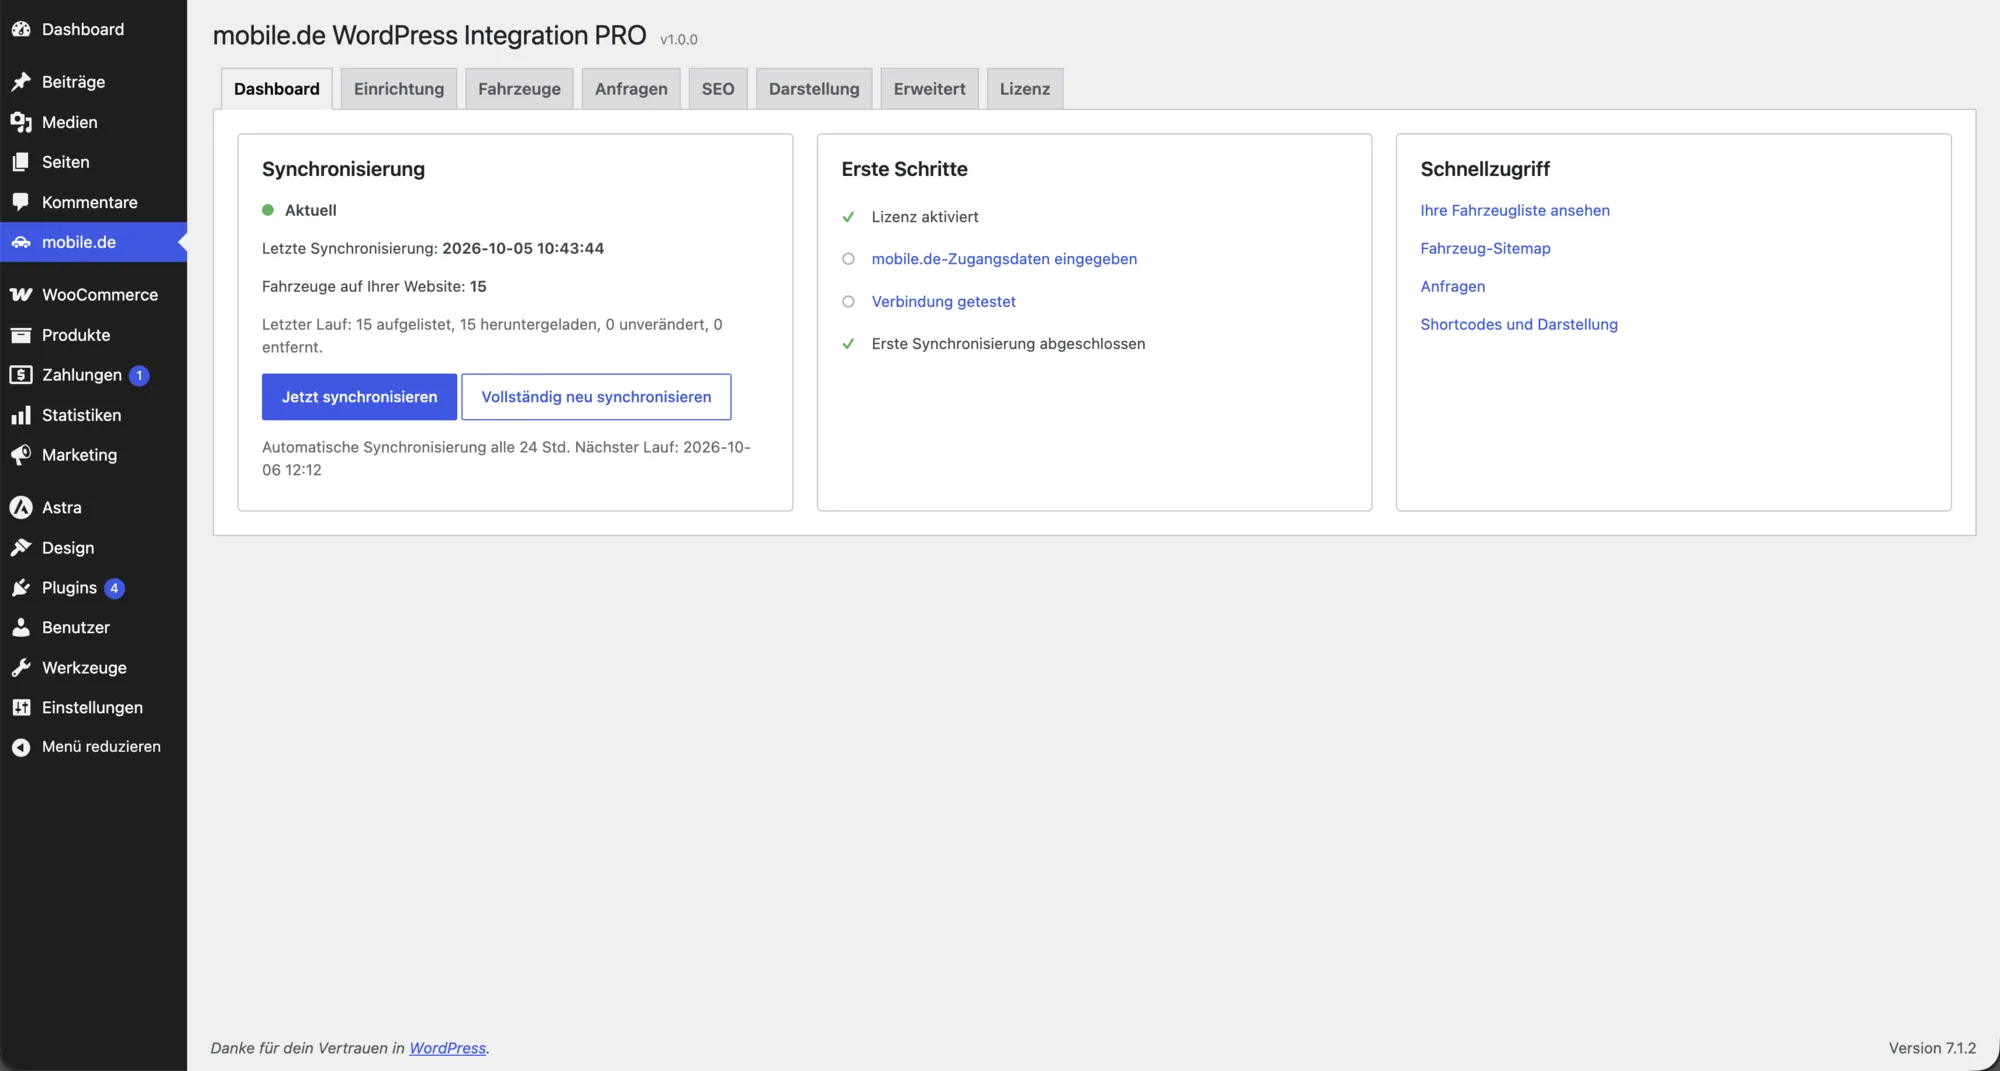
Task: Go to the SEO tab
Action: coord(718,89)
